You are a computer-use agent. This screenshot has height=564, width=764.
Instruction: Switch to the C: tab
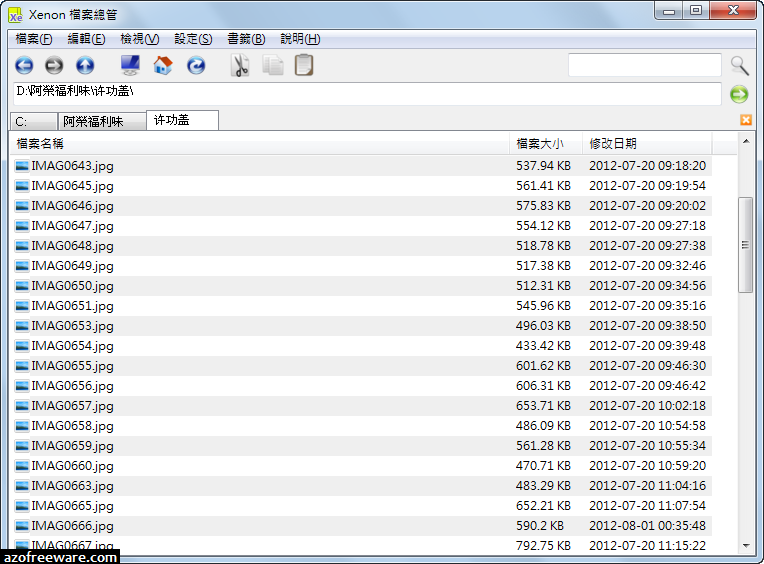[34, 121]
